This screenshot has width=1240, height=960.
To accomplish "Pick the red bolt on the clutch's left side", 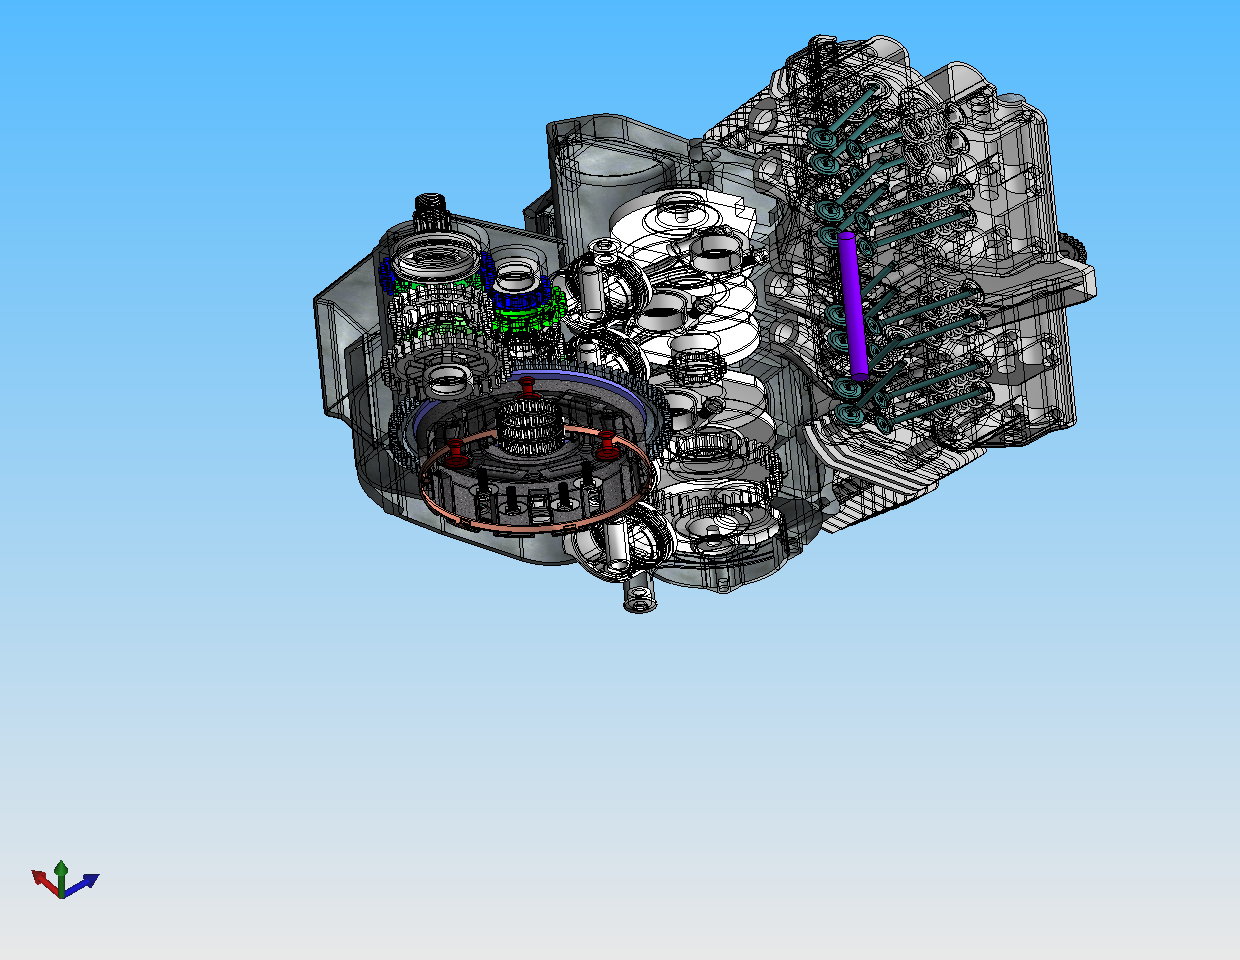I will (457, 453).
